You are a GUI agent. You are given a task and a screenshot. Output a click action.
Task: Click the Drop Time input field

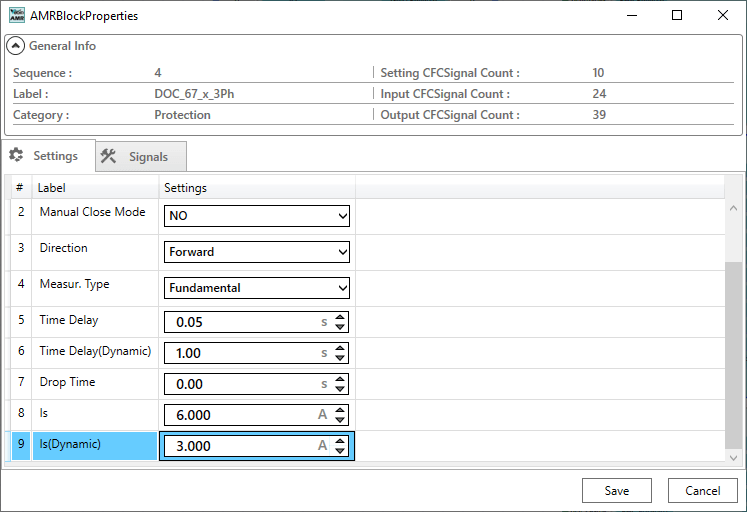pos(243,384)
